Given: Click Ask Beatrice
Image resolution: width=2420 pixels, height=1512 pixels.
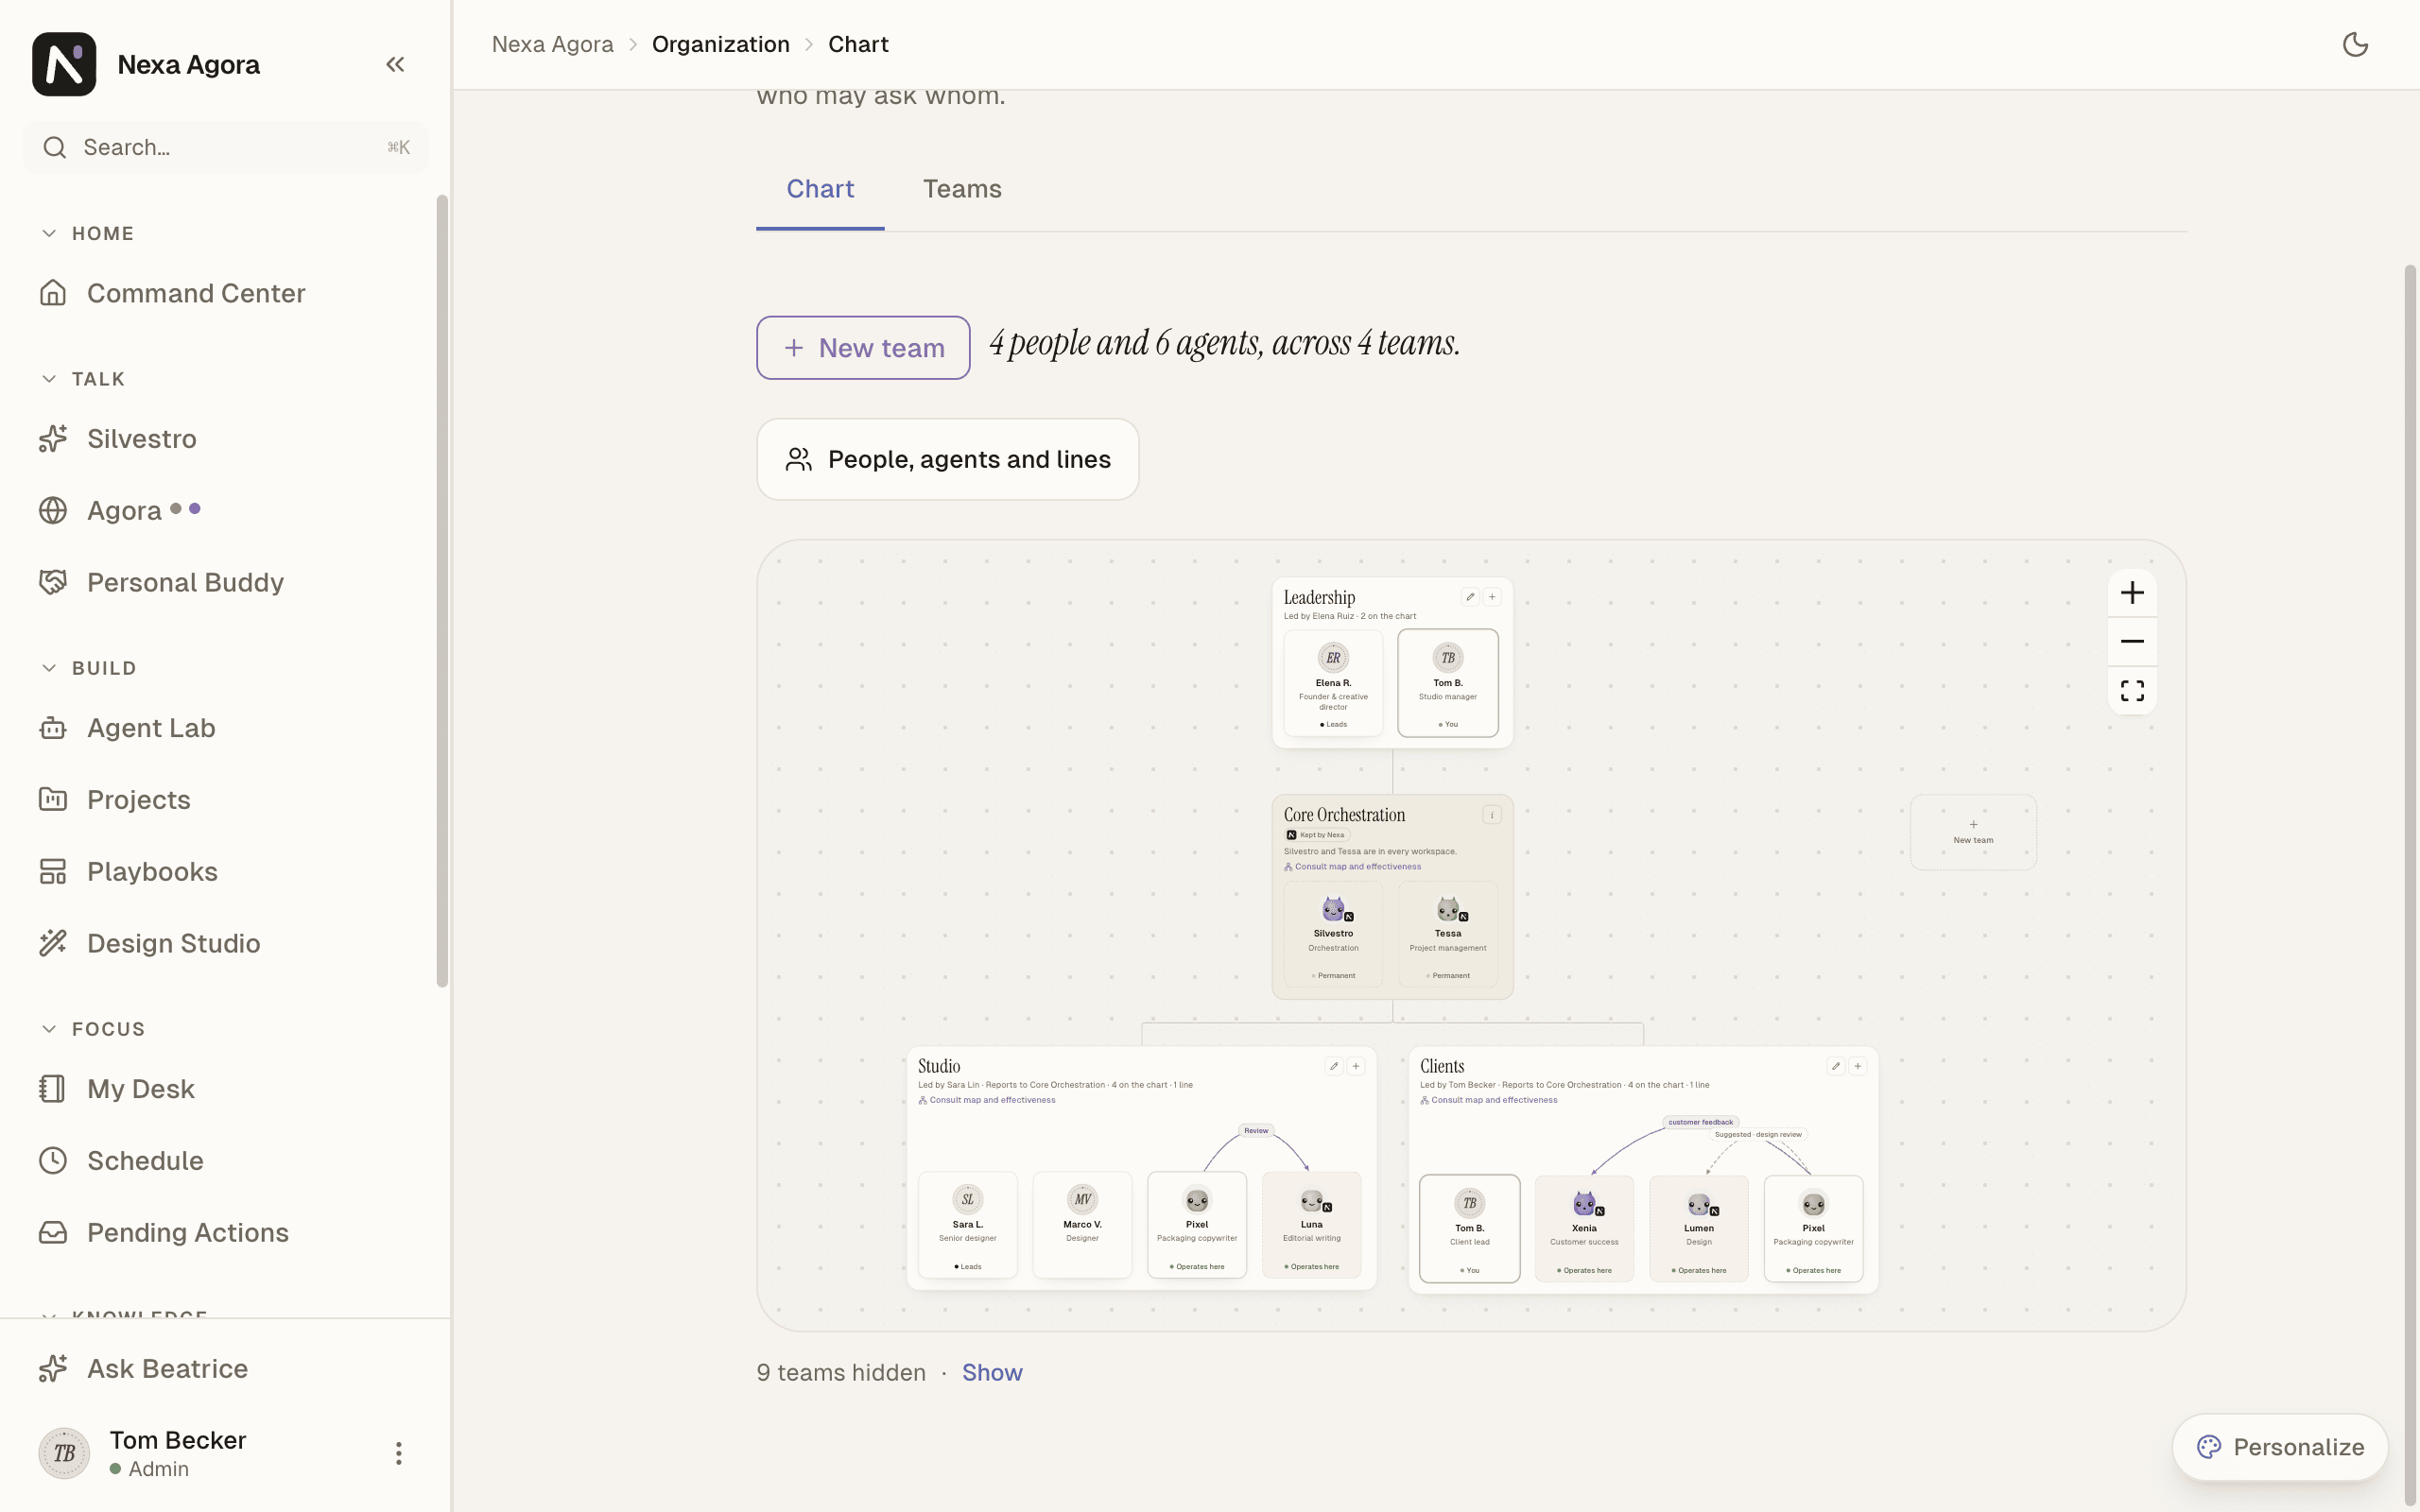Looking at the screenshot, I should coord(226,1369).
